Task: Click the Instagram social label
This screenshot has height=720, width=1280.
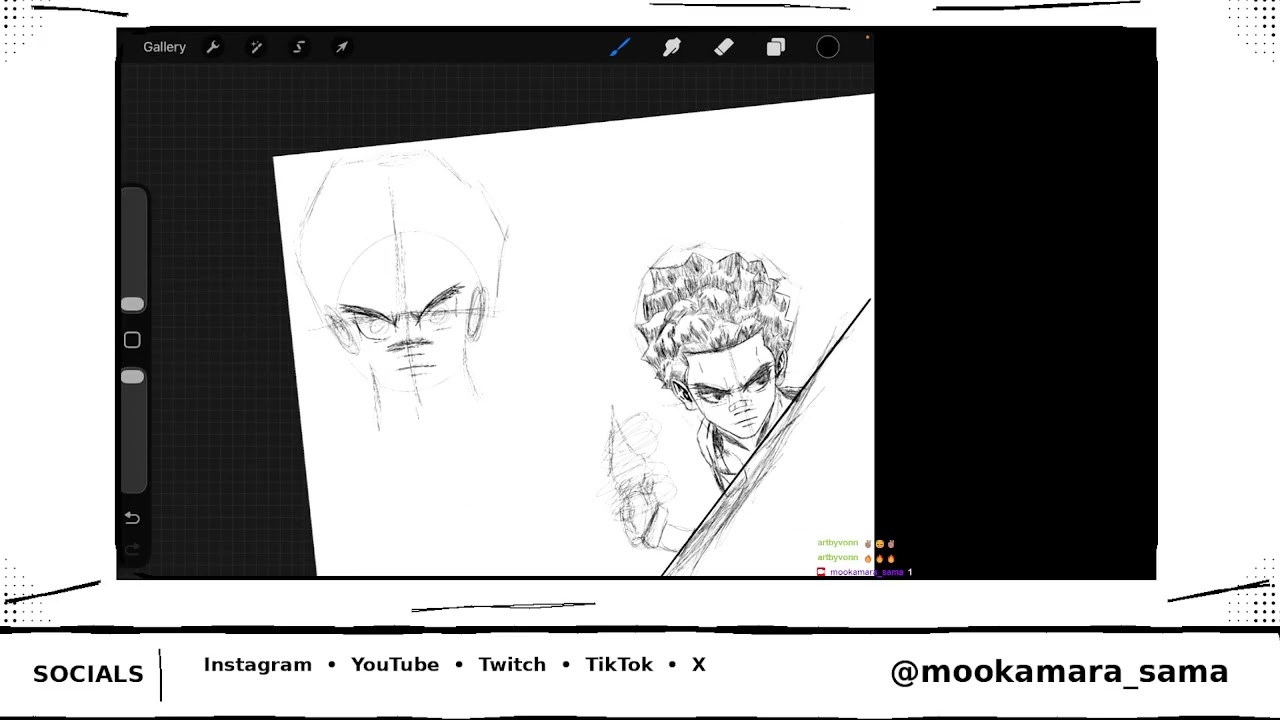Action: coord(258,665)
